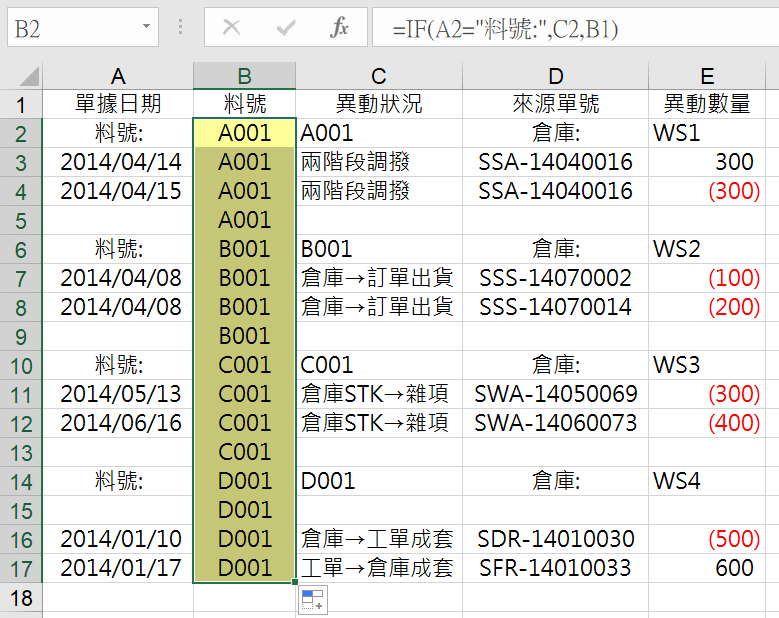Select date cell 2014/01/17
This screenshot has width=779, height=618.
point(118,568)
